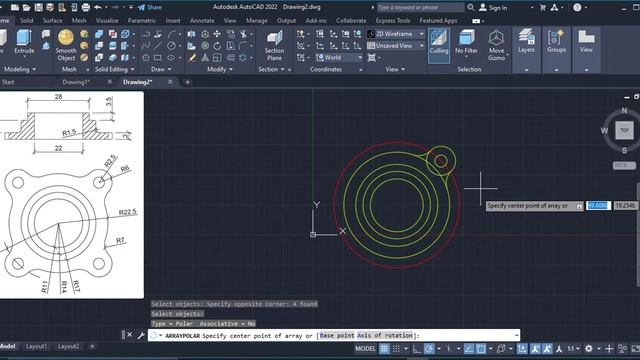The height and width of the screenshot is (360, 640).
Task: Add a new drawing tab with plus
Action: [187, 82]
